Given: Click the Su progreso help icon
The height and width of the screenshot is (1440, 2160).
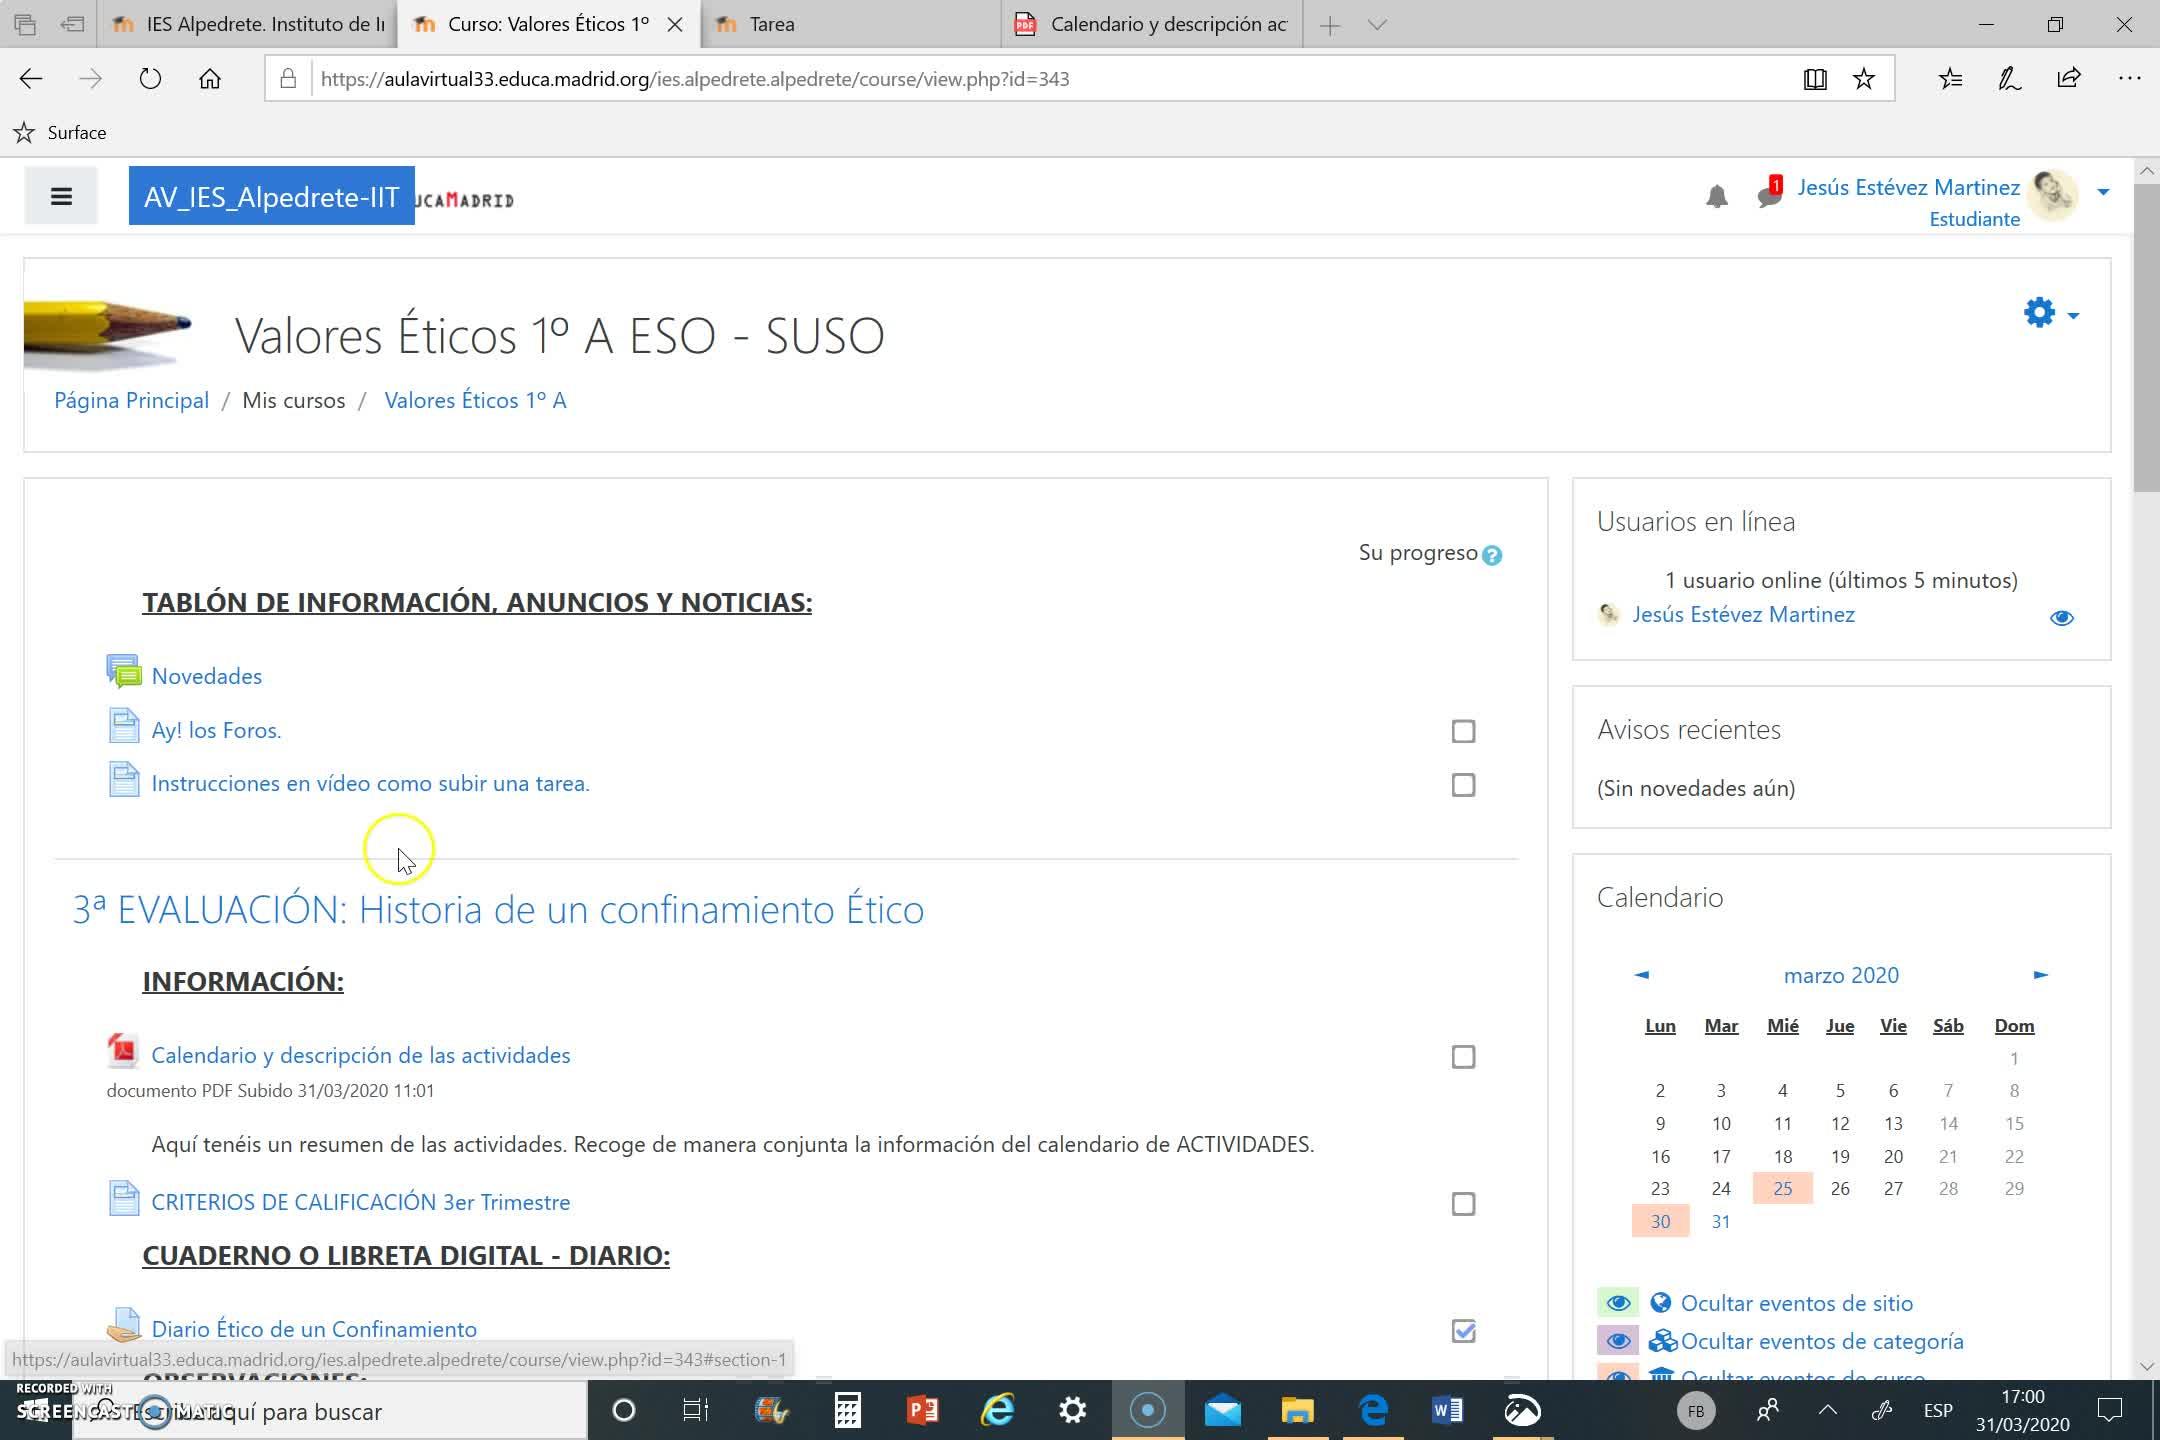Looking at the screenshot, I should tap(1492, 555).
